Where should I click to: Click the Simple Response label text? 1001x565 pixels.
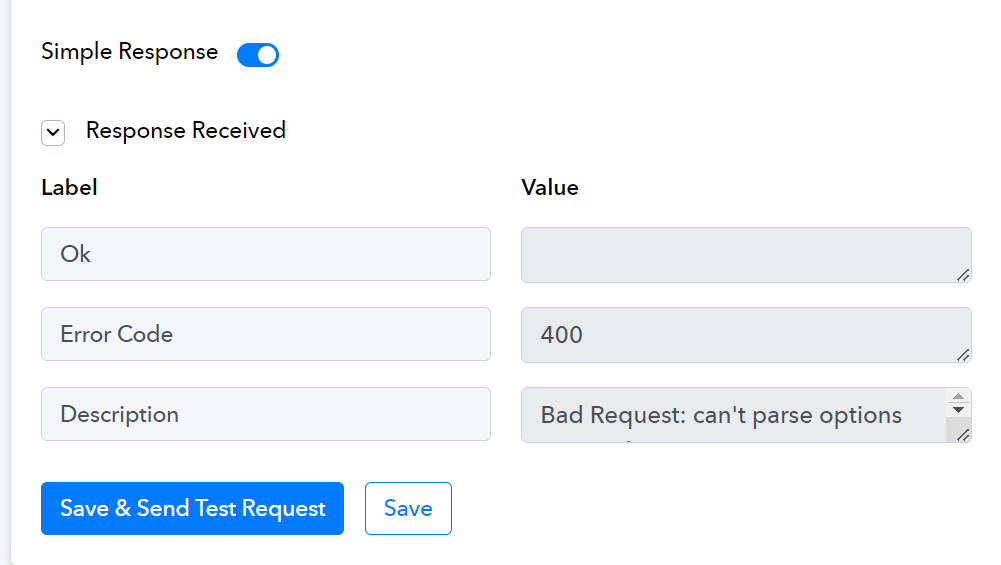click(x=130, y=52)
